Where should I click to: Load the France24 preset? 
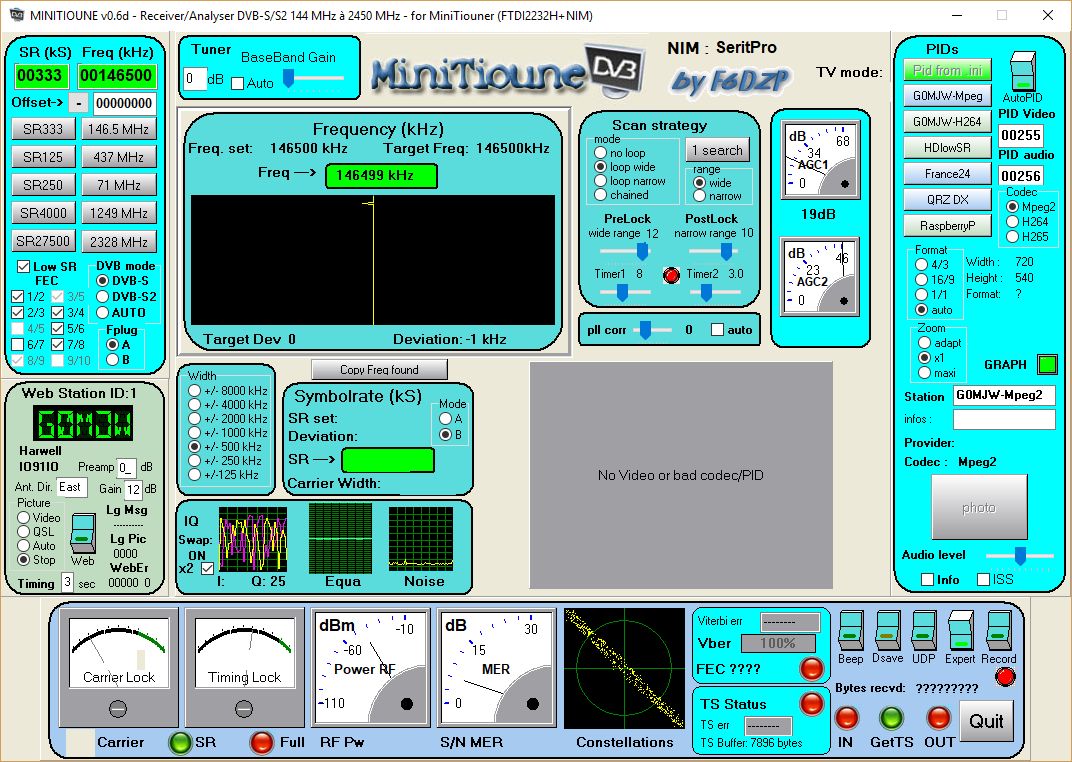[947, 174]
